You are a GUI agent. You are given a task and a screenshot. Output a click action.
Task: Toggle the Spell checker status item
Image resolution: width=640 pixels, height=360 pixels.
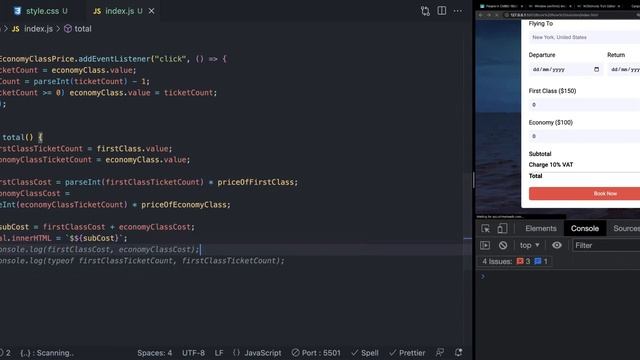coord(365,353)
